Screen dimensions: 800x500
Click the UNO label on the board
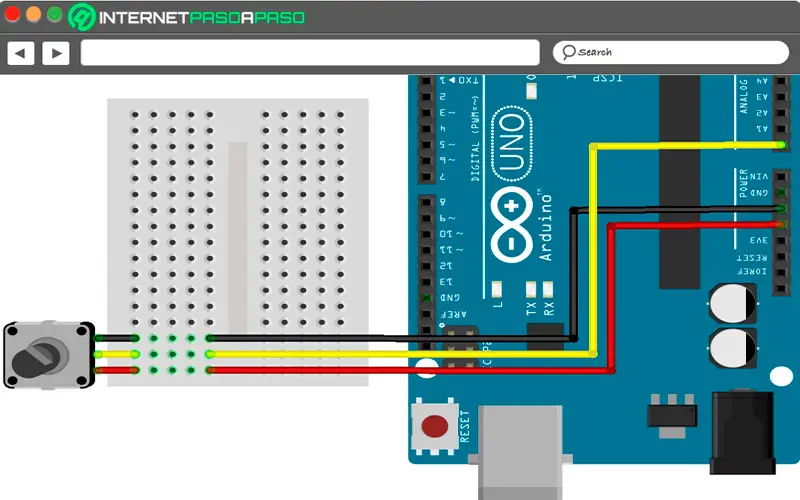coord(512,143)
